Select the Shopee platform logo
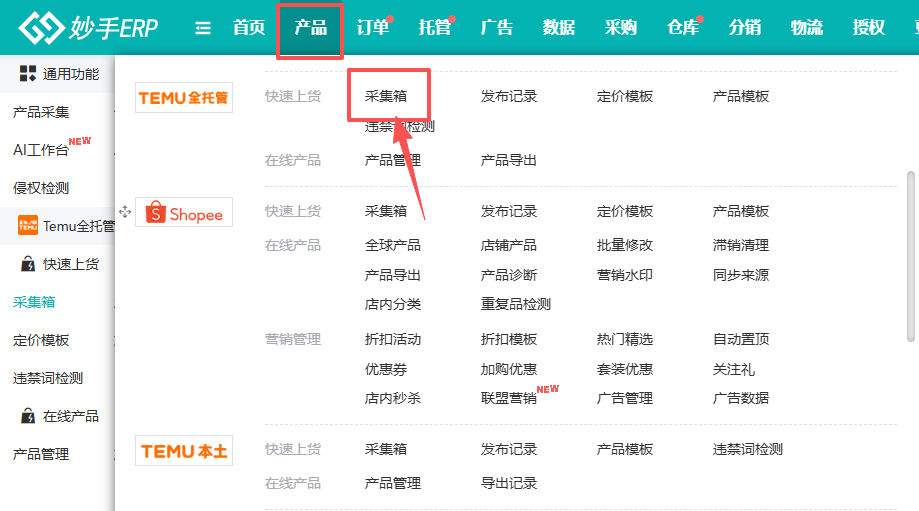 (x=183, y=212)
